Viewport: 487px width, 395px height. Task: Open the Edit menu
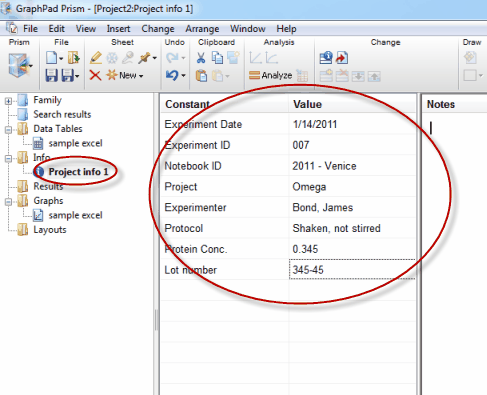[x=56, y=29]
